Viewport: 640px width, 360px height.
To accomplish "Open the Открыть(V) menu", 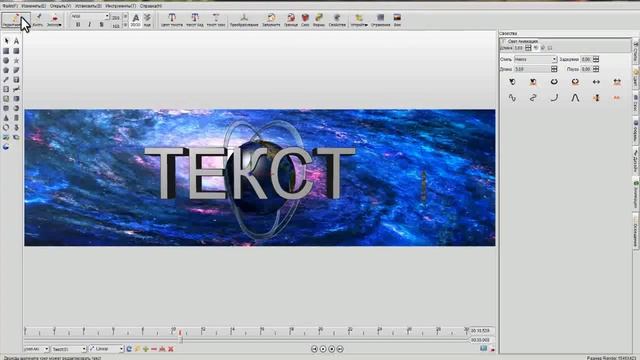I will [x=60, y=6].
